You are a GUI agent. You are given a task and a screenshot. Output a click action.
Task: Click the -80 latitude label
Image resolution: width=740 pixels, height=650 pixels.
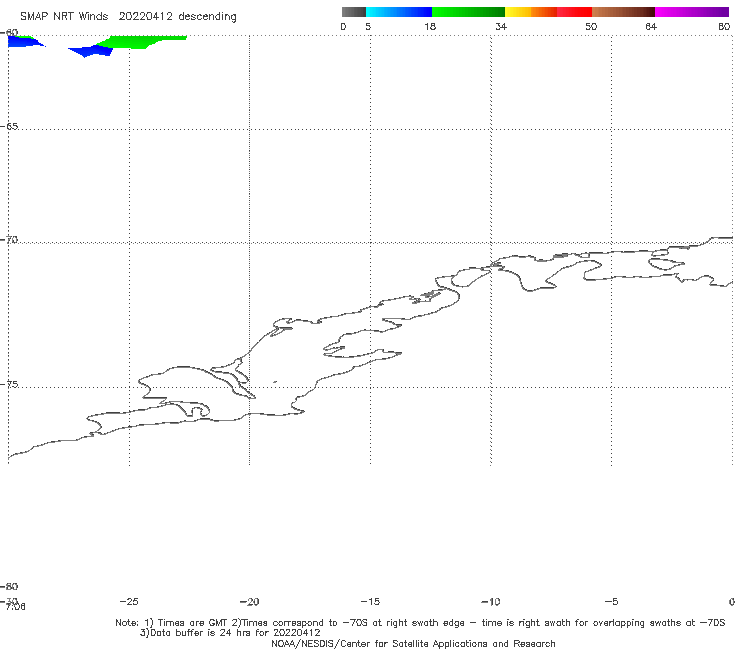point(9,586)
